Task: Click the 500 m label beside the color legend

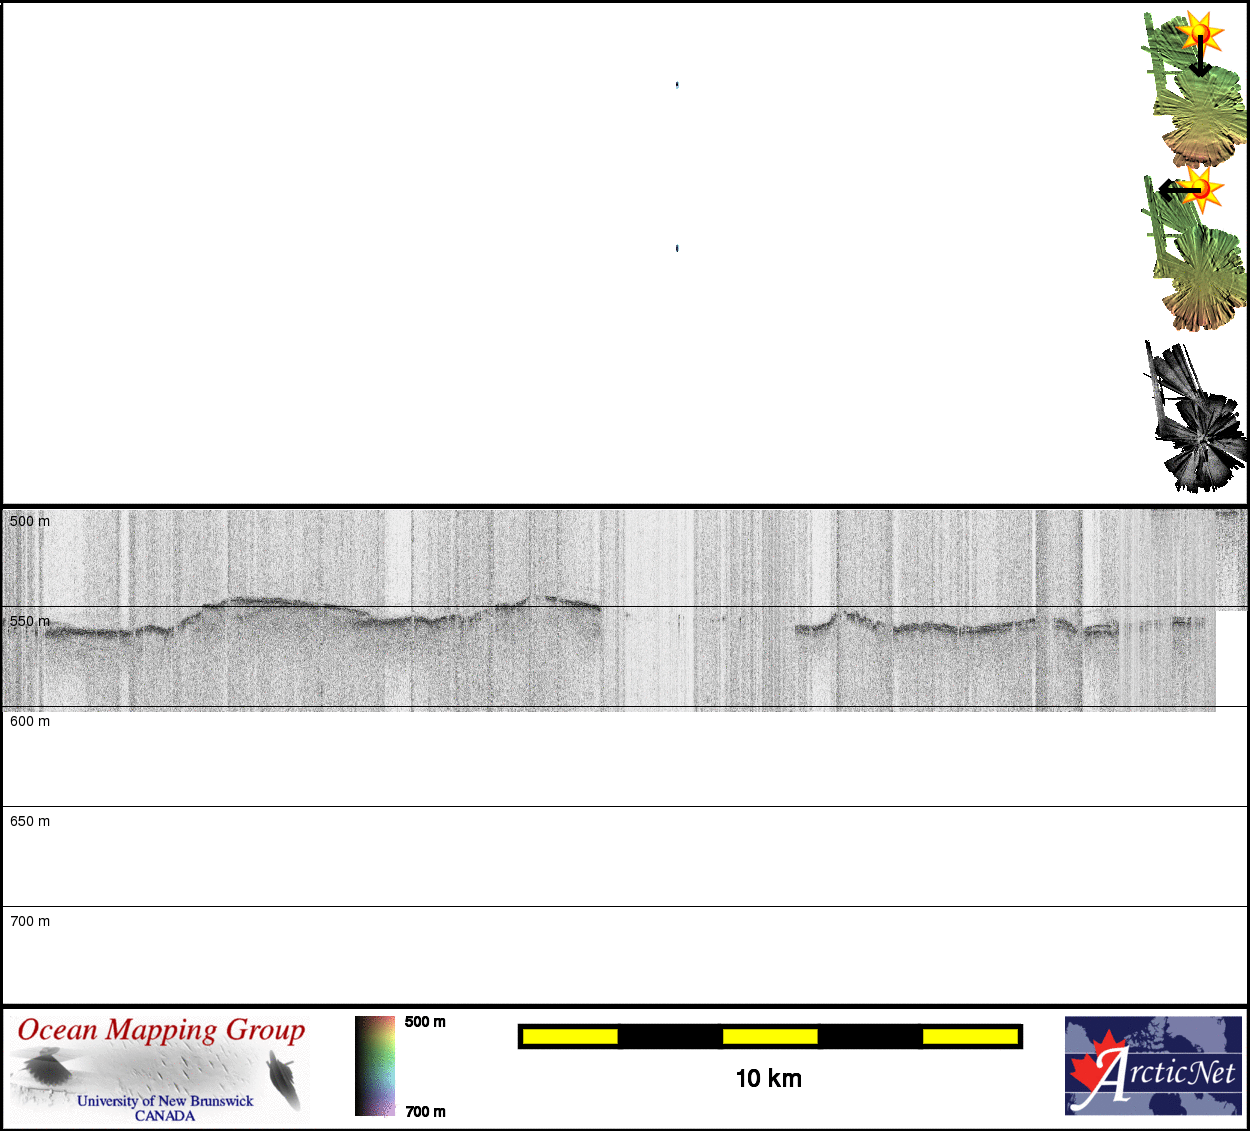Action: [x=425, y=1022]
